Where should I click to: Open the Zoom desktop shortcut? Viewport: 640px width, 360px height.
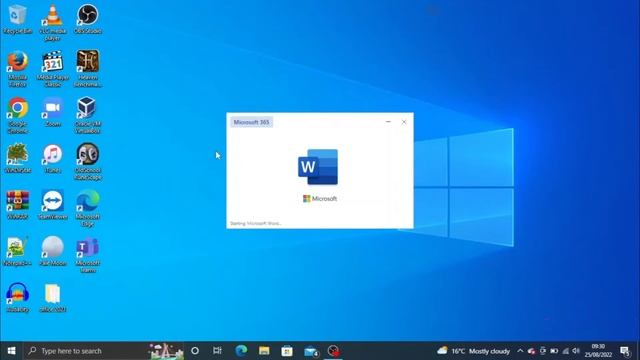53,112
